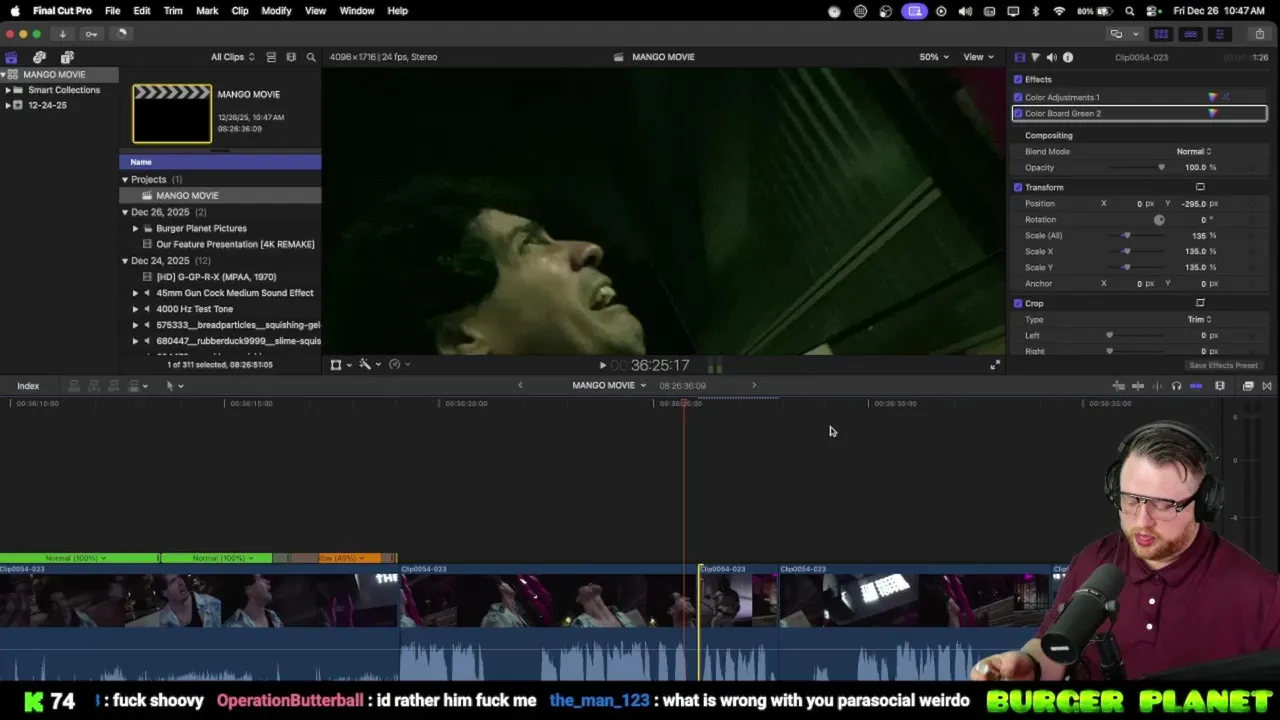Open the viewer View dropdown
The width and height of the screenshot is (1280, 720).
(977, 57)
